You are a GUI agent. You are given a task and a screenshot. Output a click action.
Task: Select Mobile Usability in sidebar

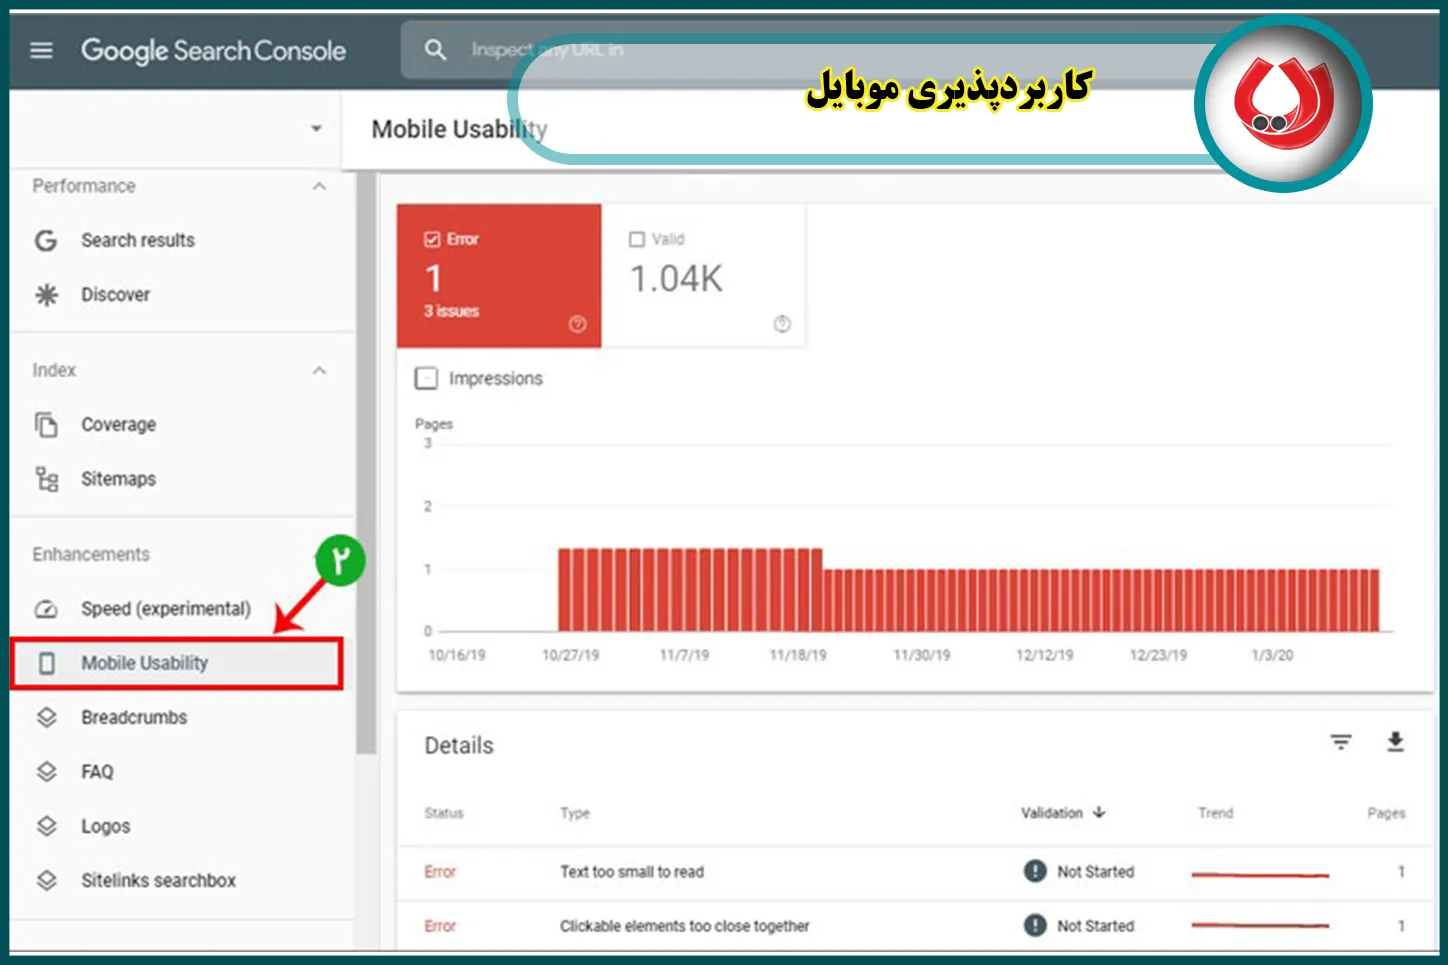(x=177, y=664)
